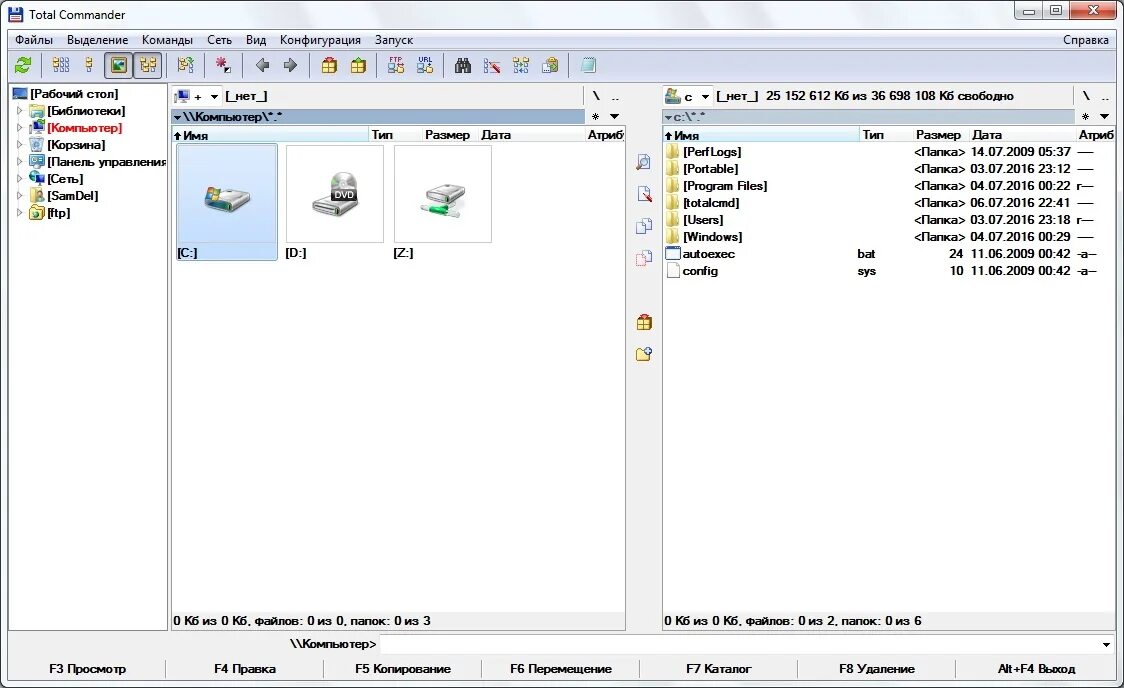Click the green Reread source toolbar icon
The image size is (1124, 688).
click(x=23, y=65)
